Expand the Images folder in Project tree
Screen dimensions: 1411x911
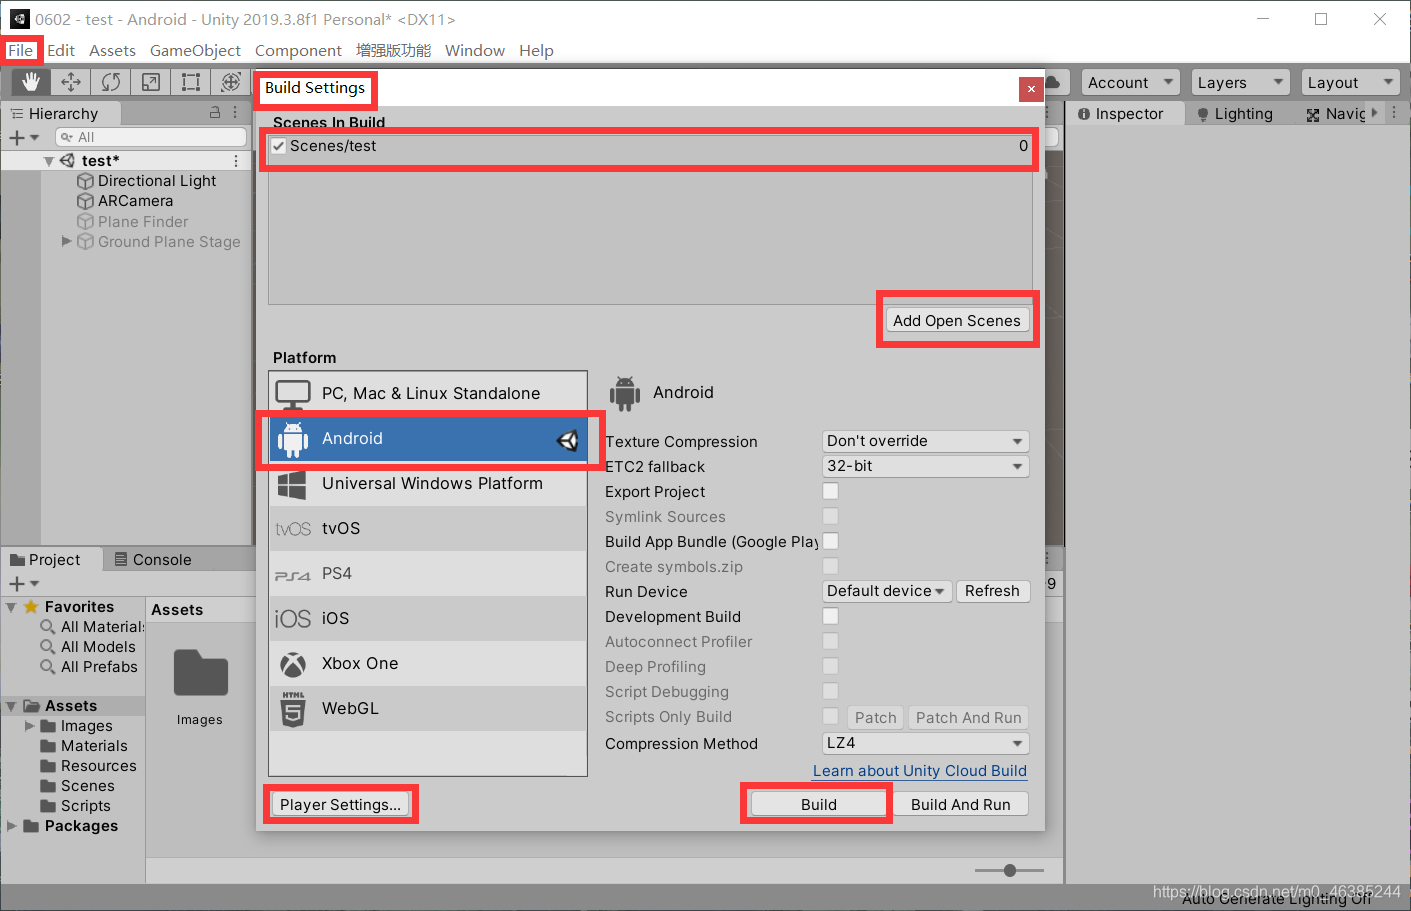pyautogui.click(x=30, y=726)
